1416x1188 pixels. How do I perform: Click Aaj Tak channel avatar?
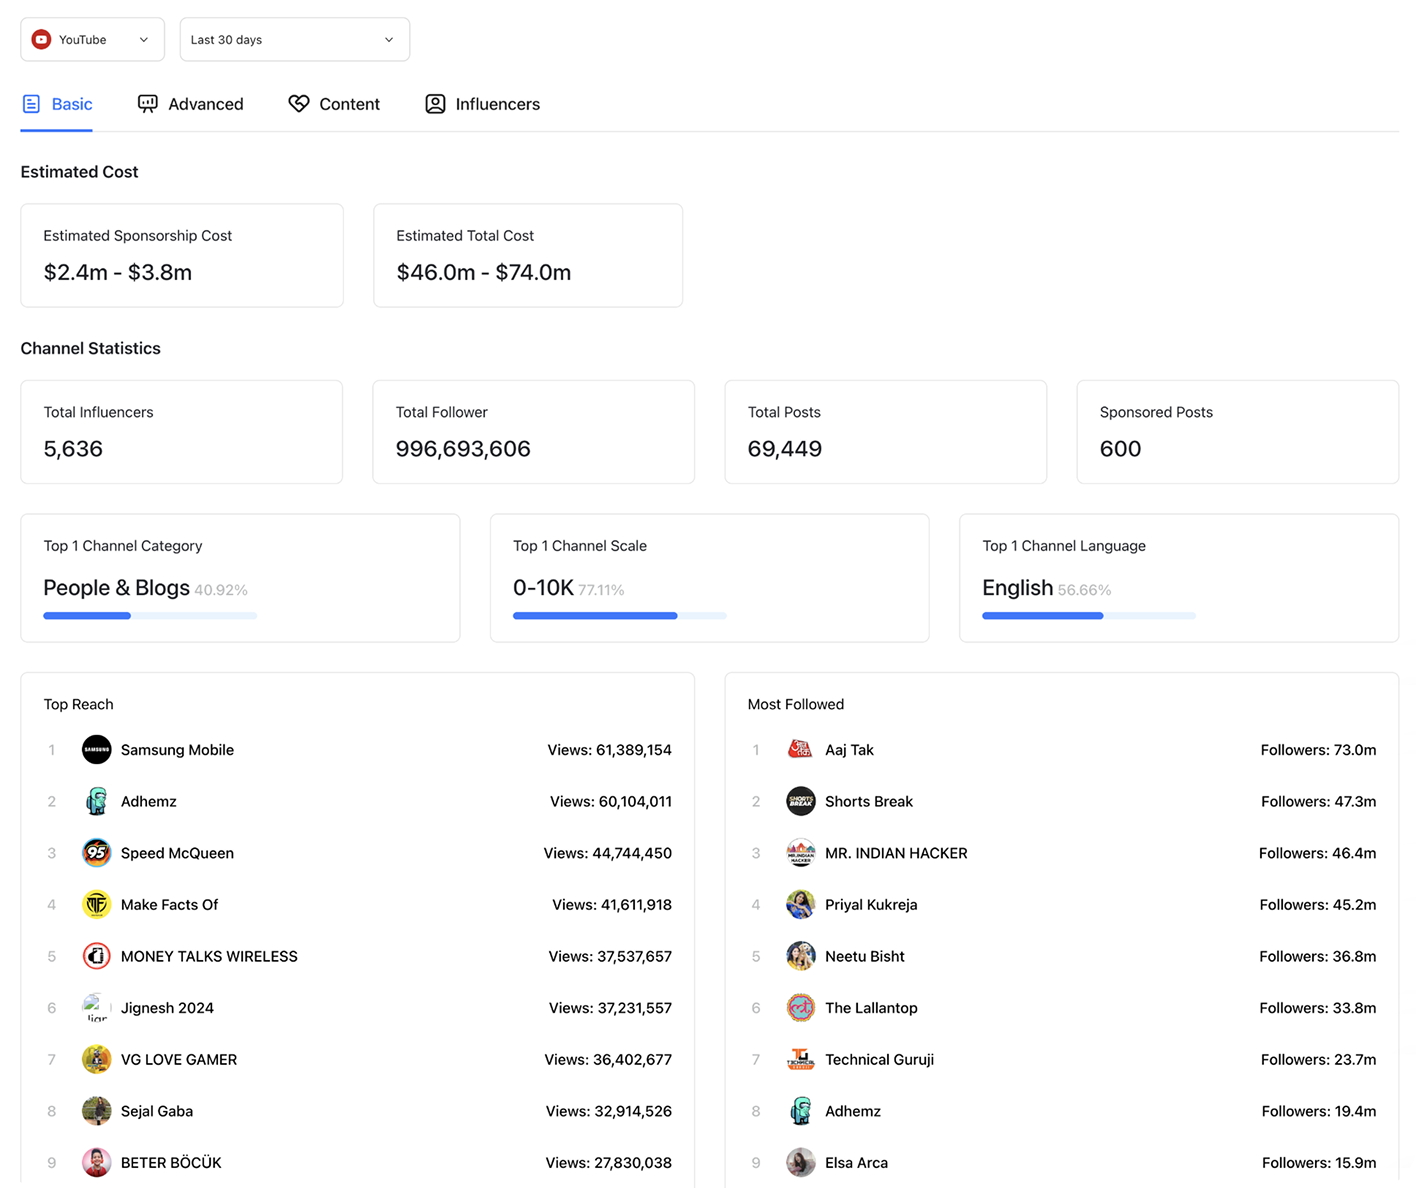[800, 750]
